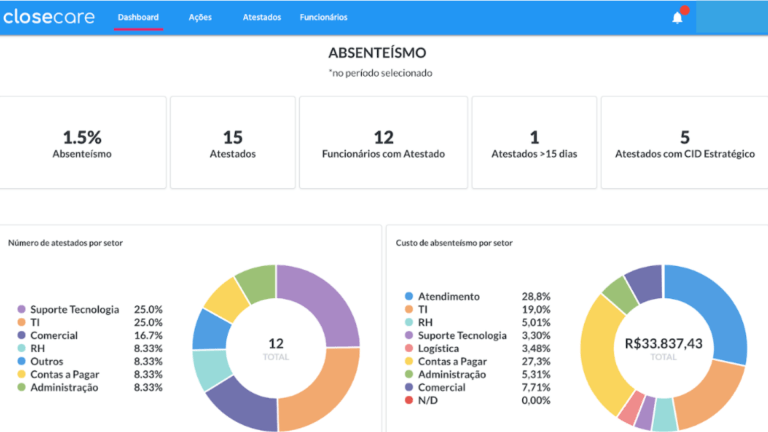Open Atestados com CID Estratégico card
The image size is (768, 432).
(x=684, y=143)
